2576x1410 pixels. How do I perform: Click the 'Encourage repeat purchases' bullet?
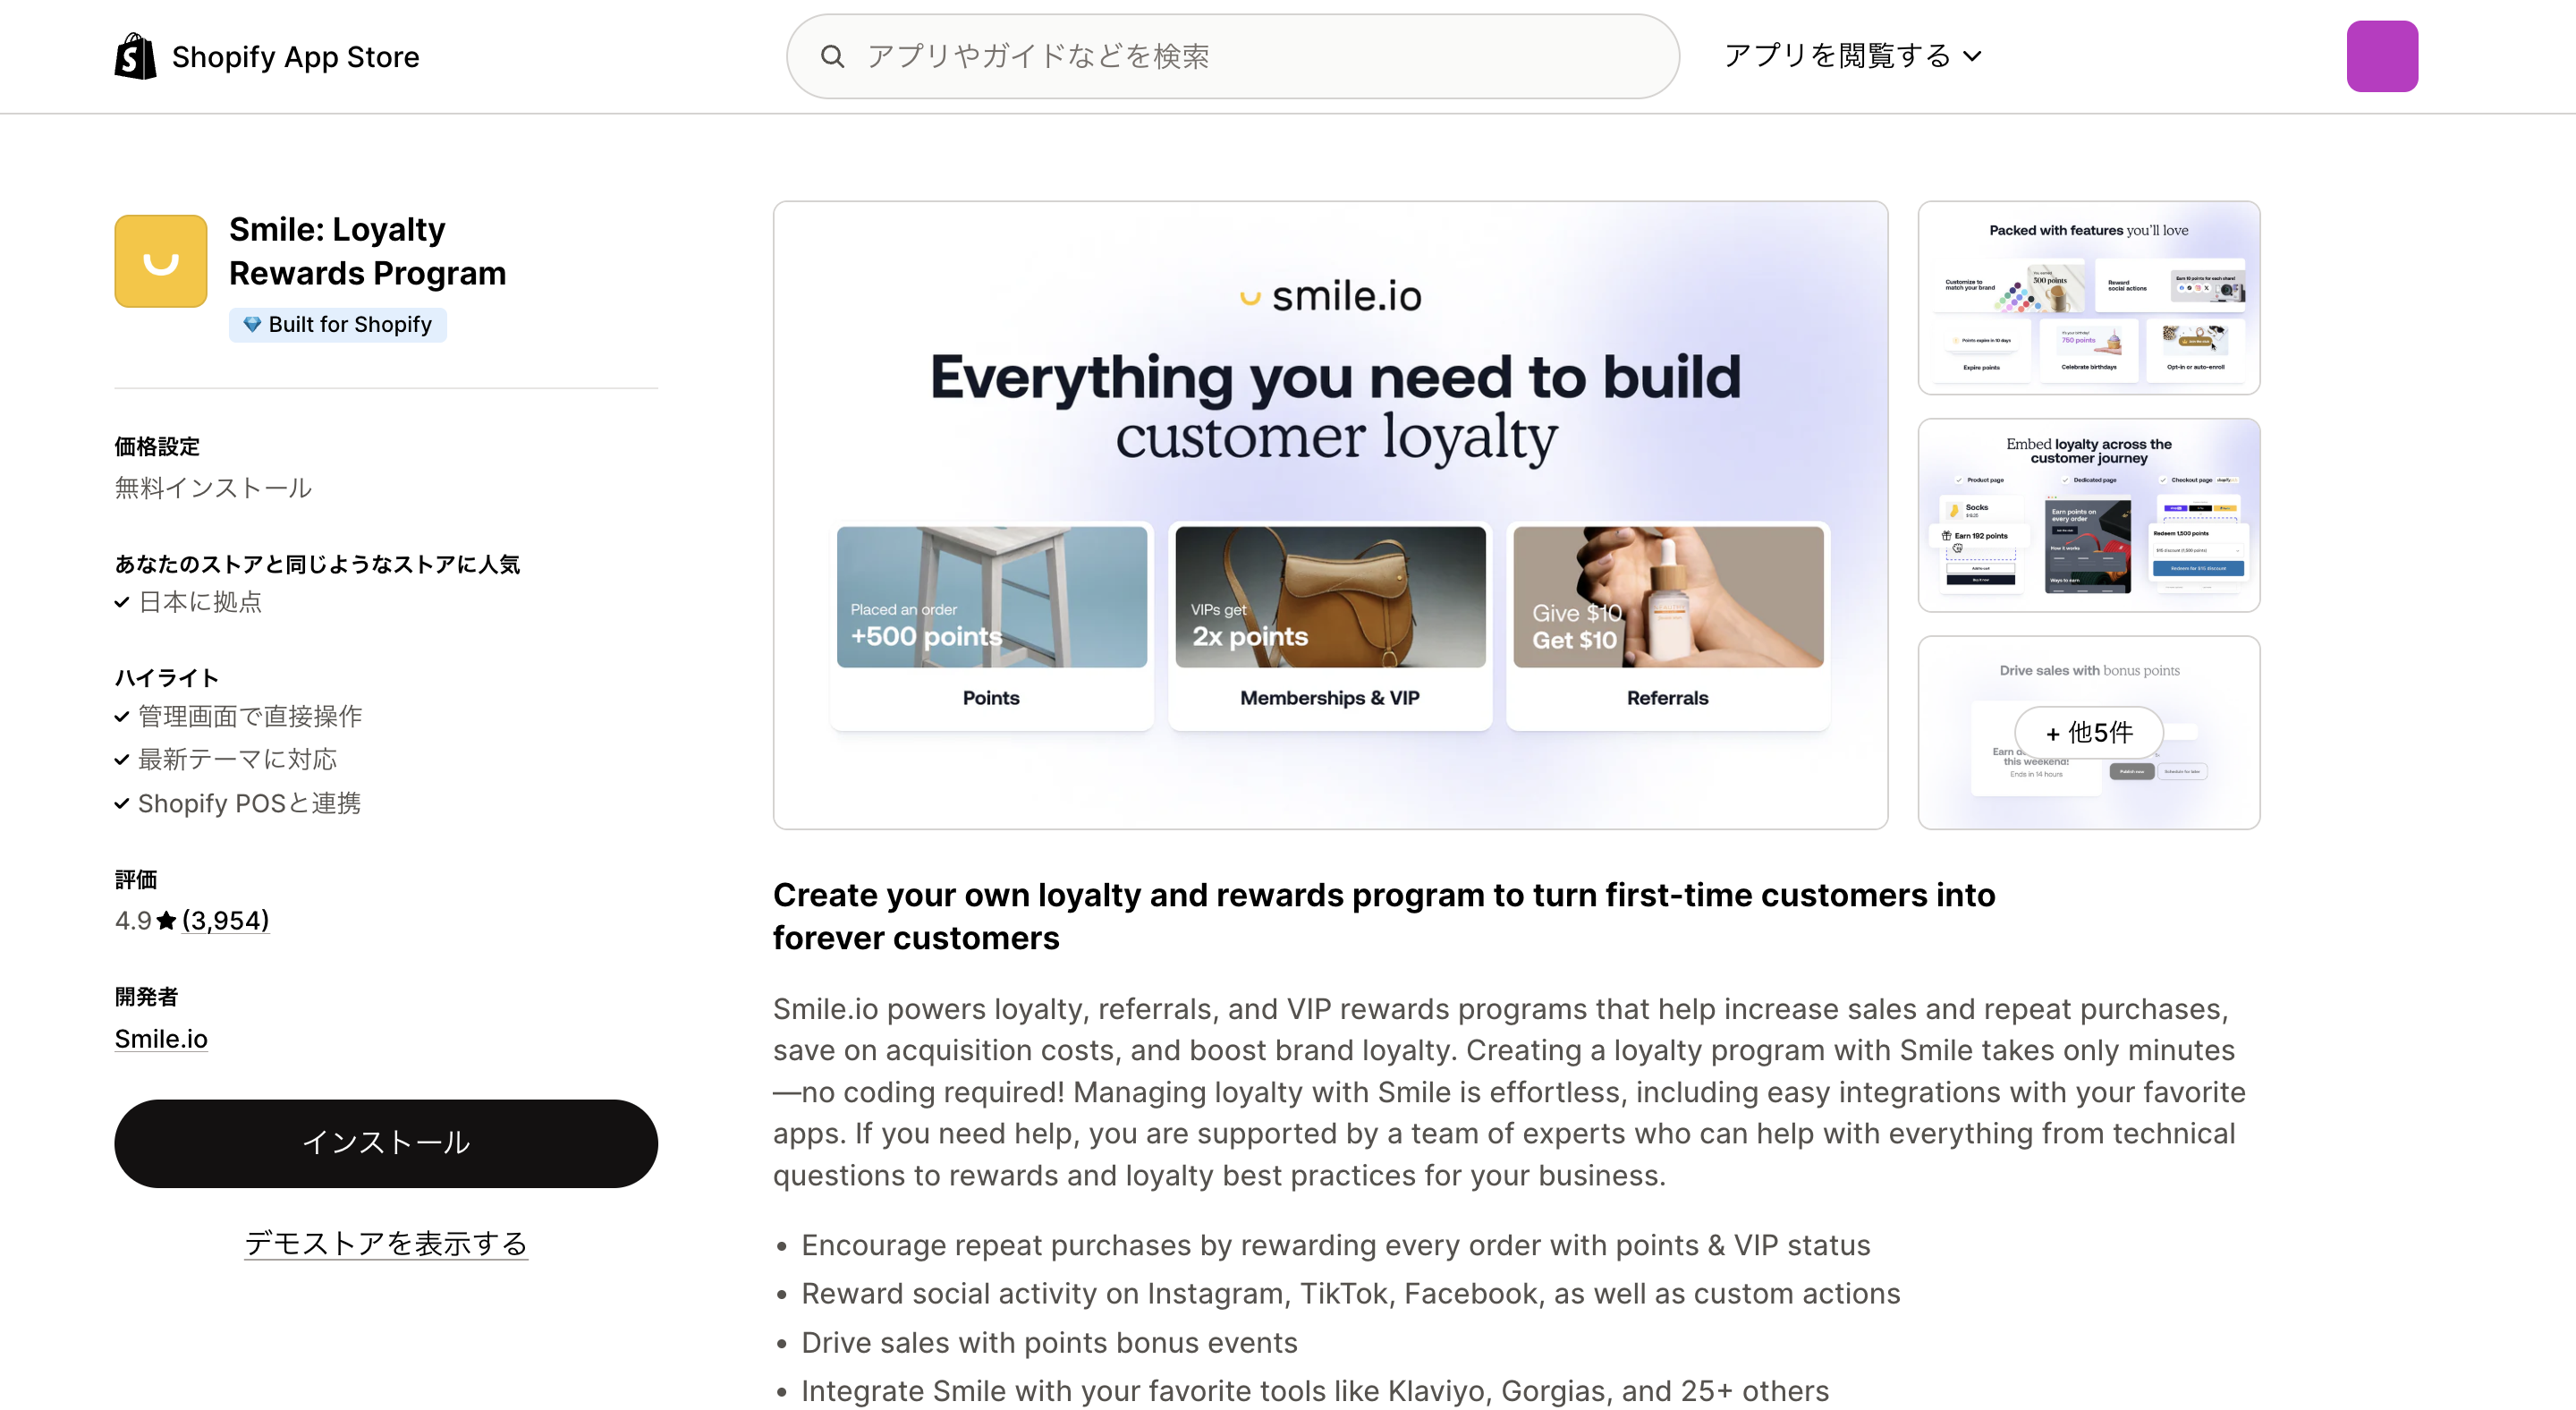(1336, 1245)
